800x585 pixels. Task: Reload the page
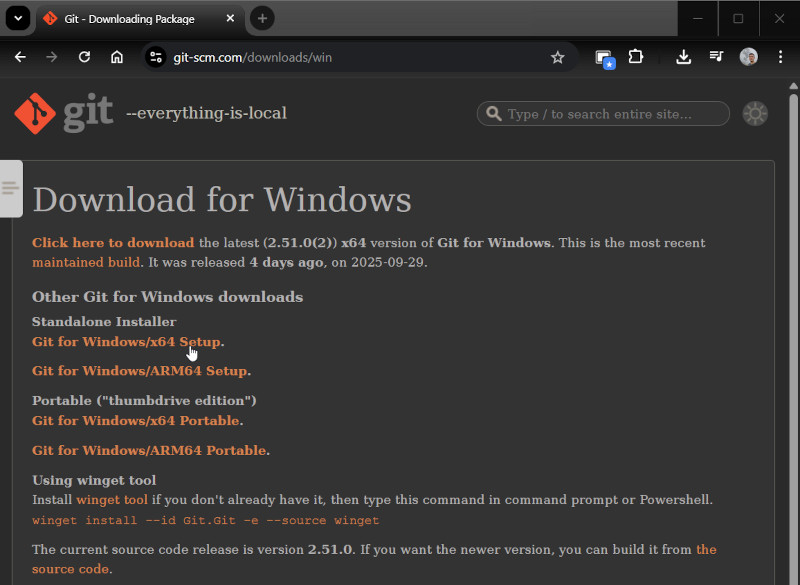[84, 57]
